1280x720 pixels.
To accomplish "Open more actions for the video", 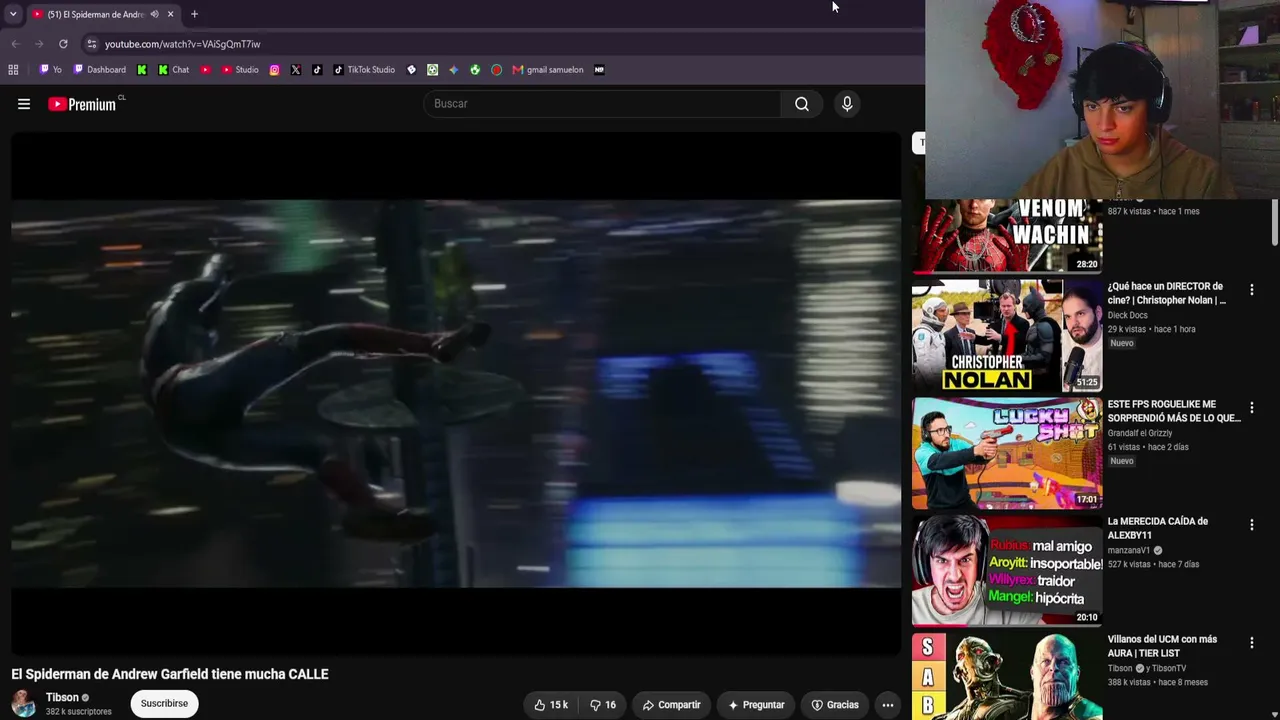I will (887, 705).
